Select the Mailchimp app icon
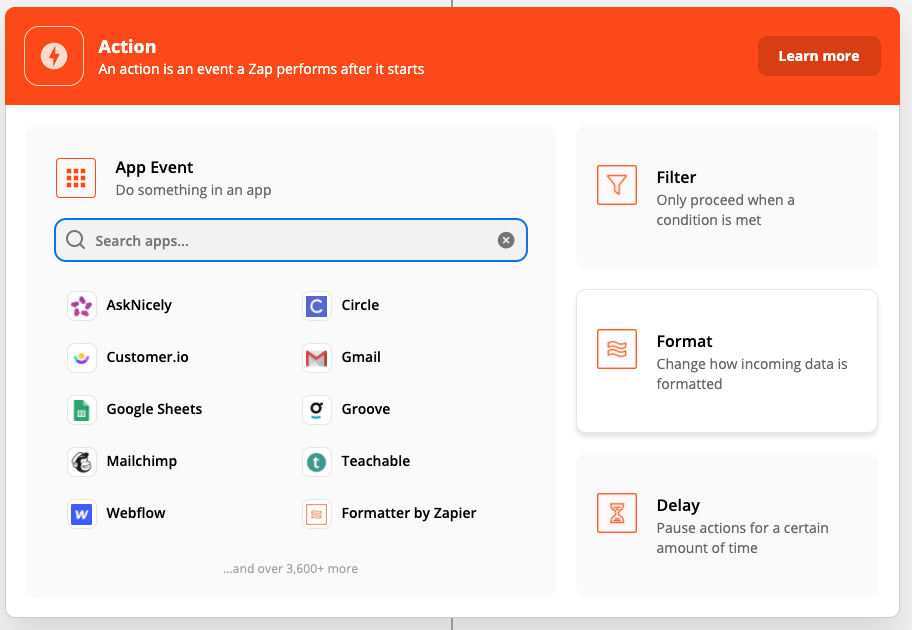This screenshot has height=630, width=912. coord(82,462)
